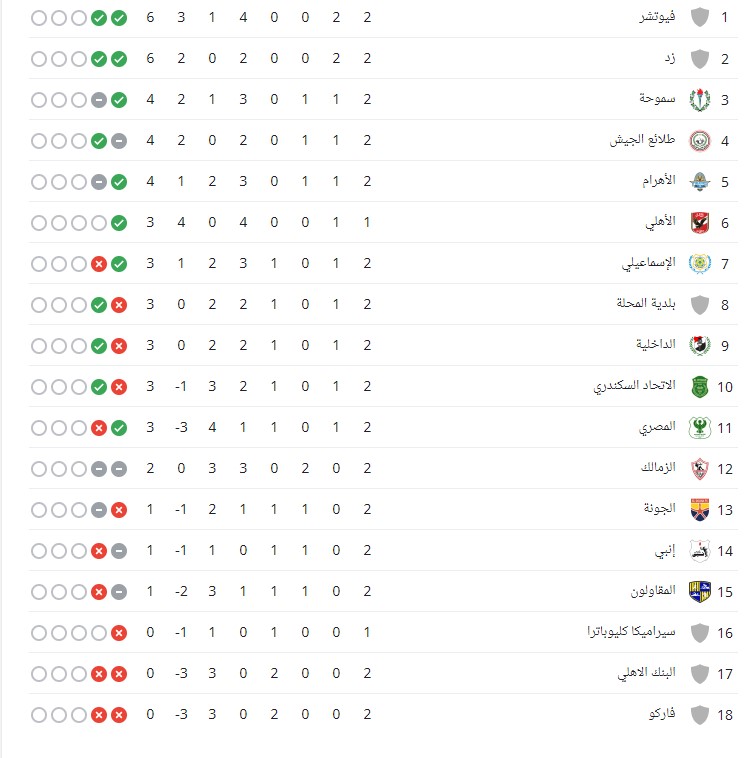
Task: Click the grey placeholder shield beside فاركو
Action: pos(699,714)
